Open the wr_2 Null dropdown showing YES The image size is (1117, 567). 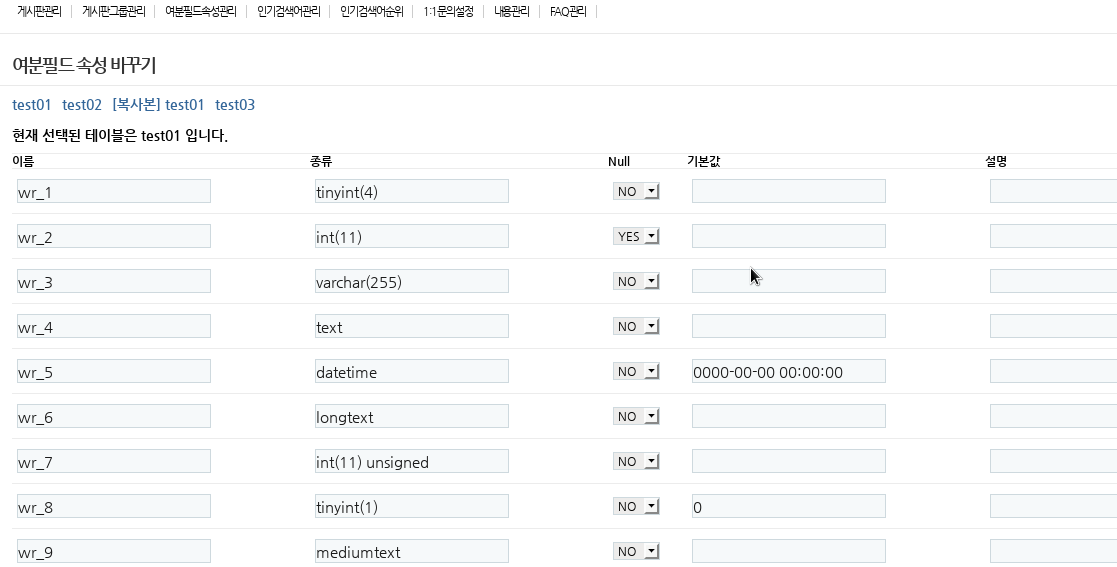[636, 237]
